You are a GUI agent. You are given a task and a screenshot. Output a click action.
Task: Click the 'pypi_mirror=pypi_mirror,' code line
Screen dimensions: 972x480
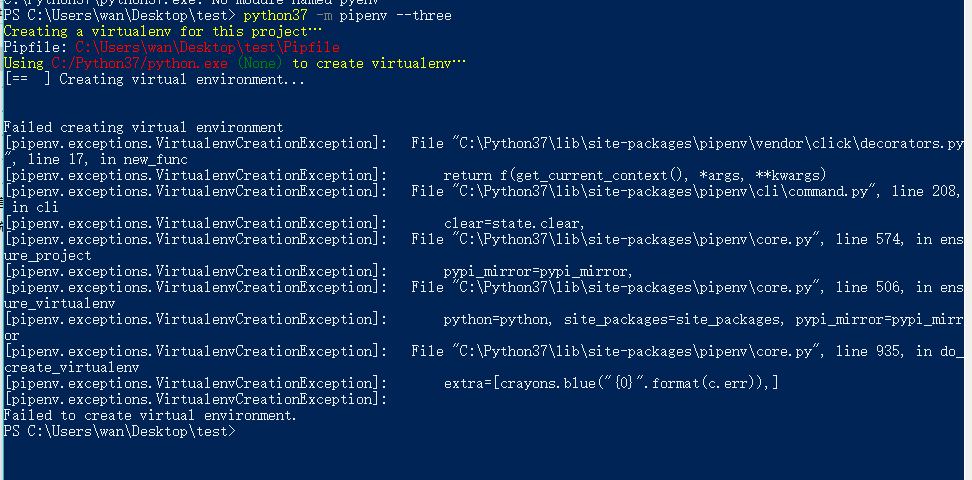click(538, 272)
